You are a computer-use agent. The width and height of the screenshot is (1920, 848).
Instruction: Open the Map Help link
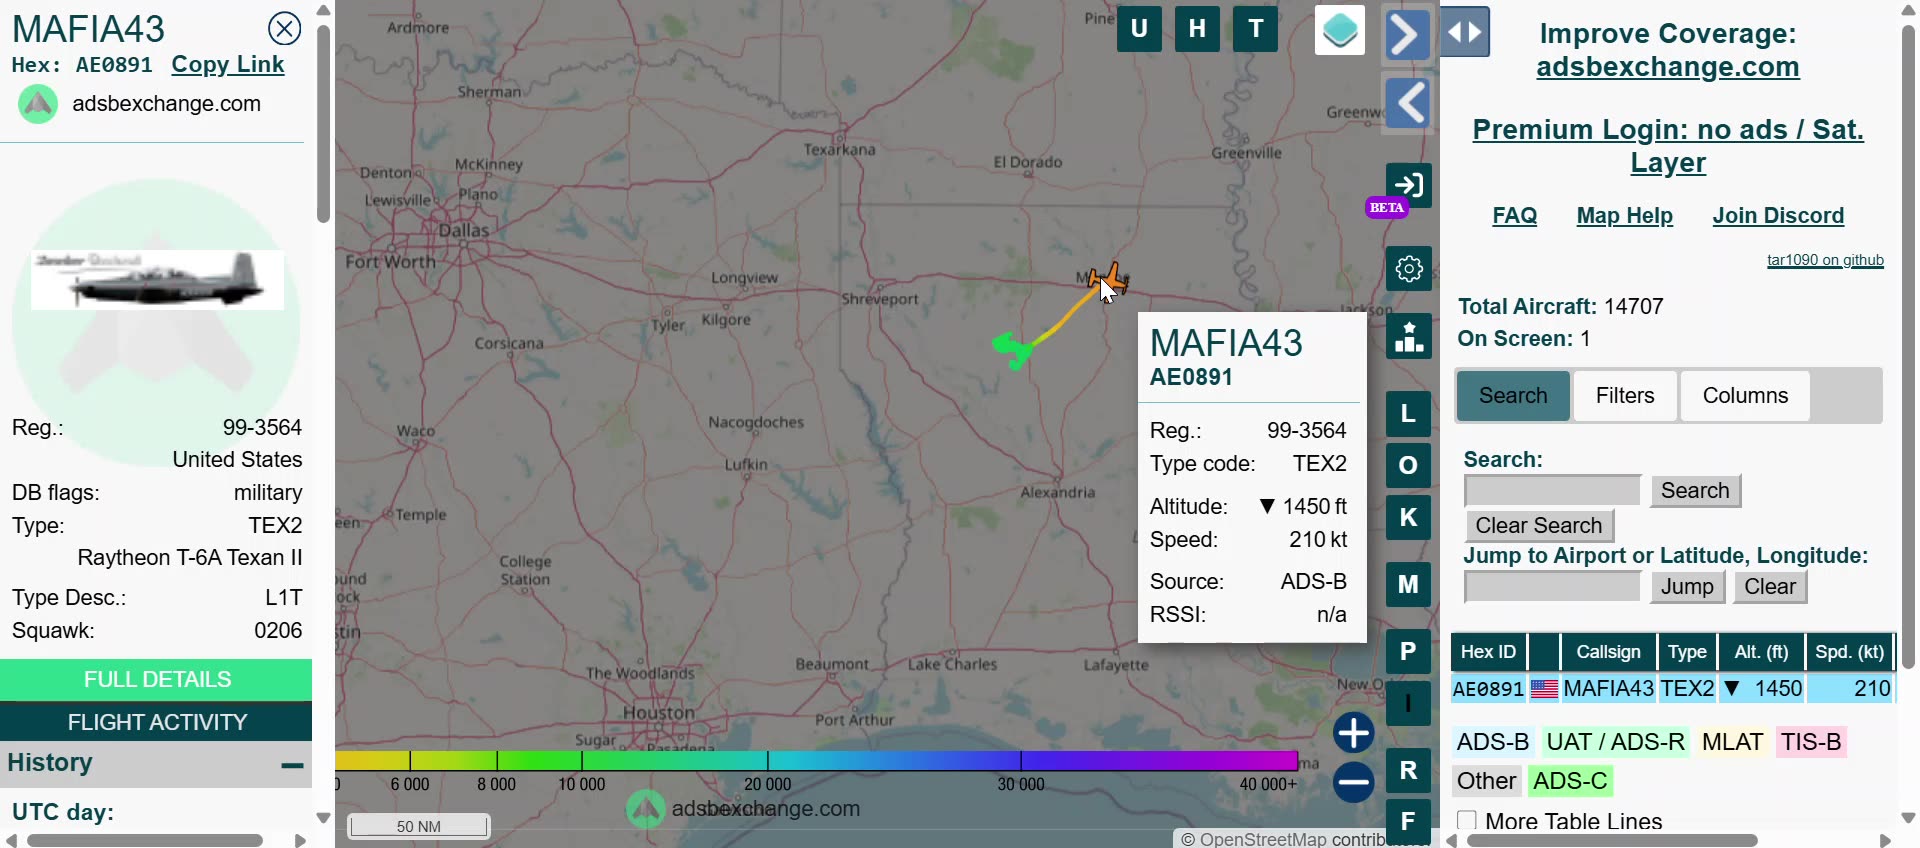[x=1624, y=216]
